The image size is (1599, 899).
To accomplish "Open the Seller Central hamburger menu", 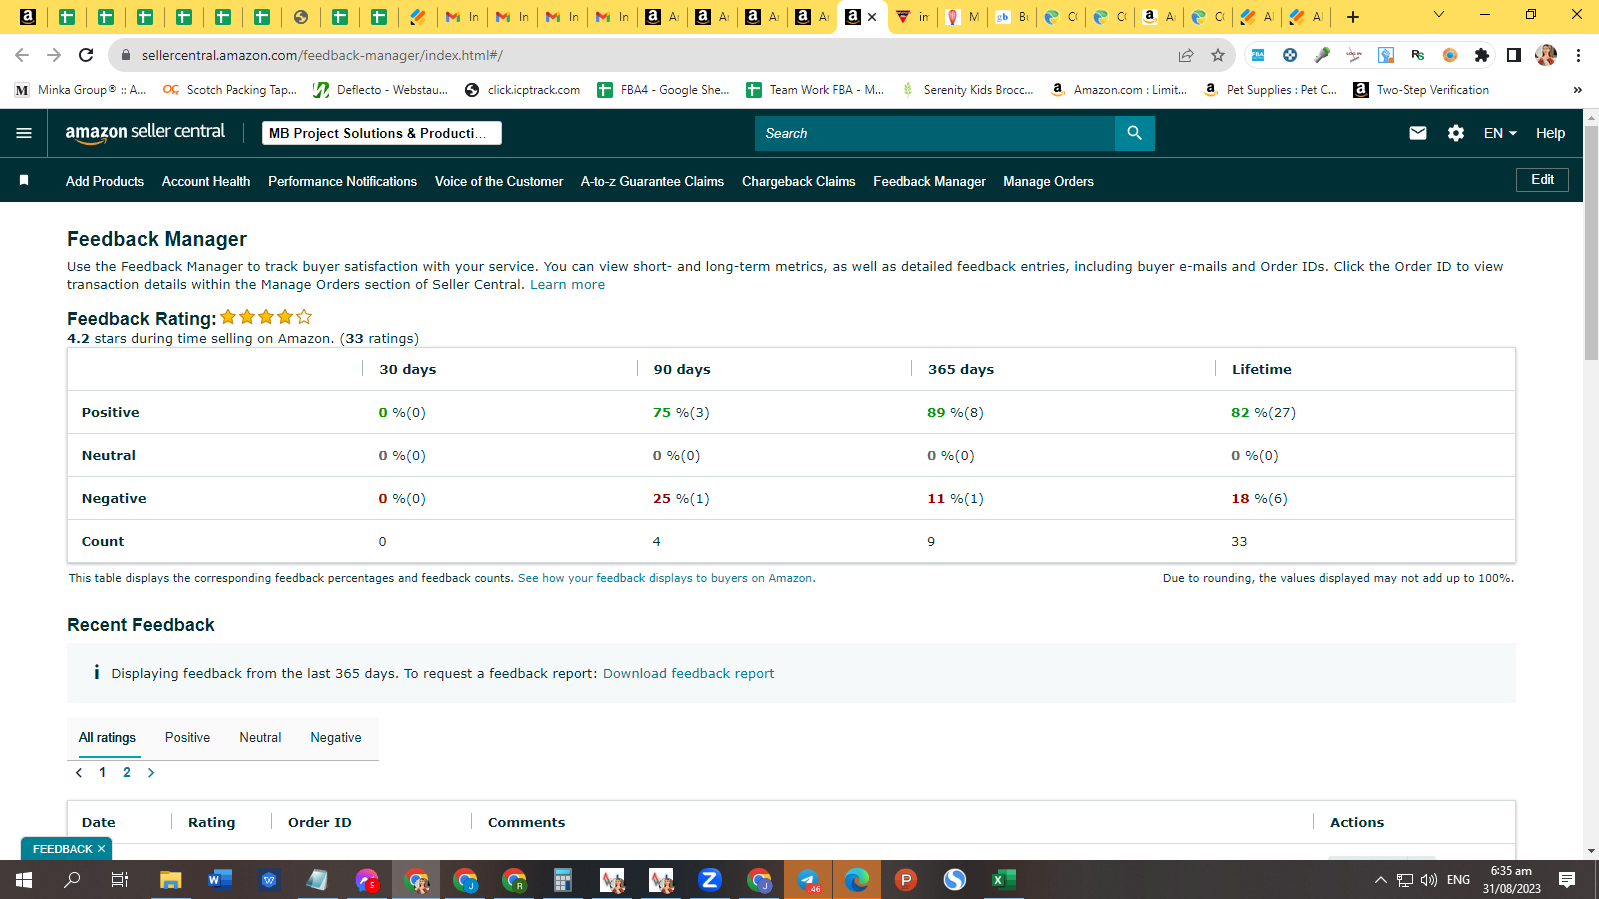I will [24, 133].
